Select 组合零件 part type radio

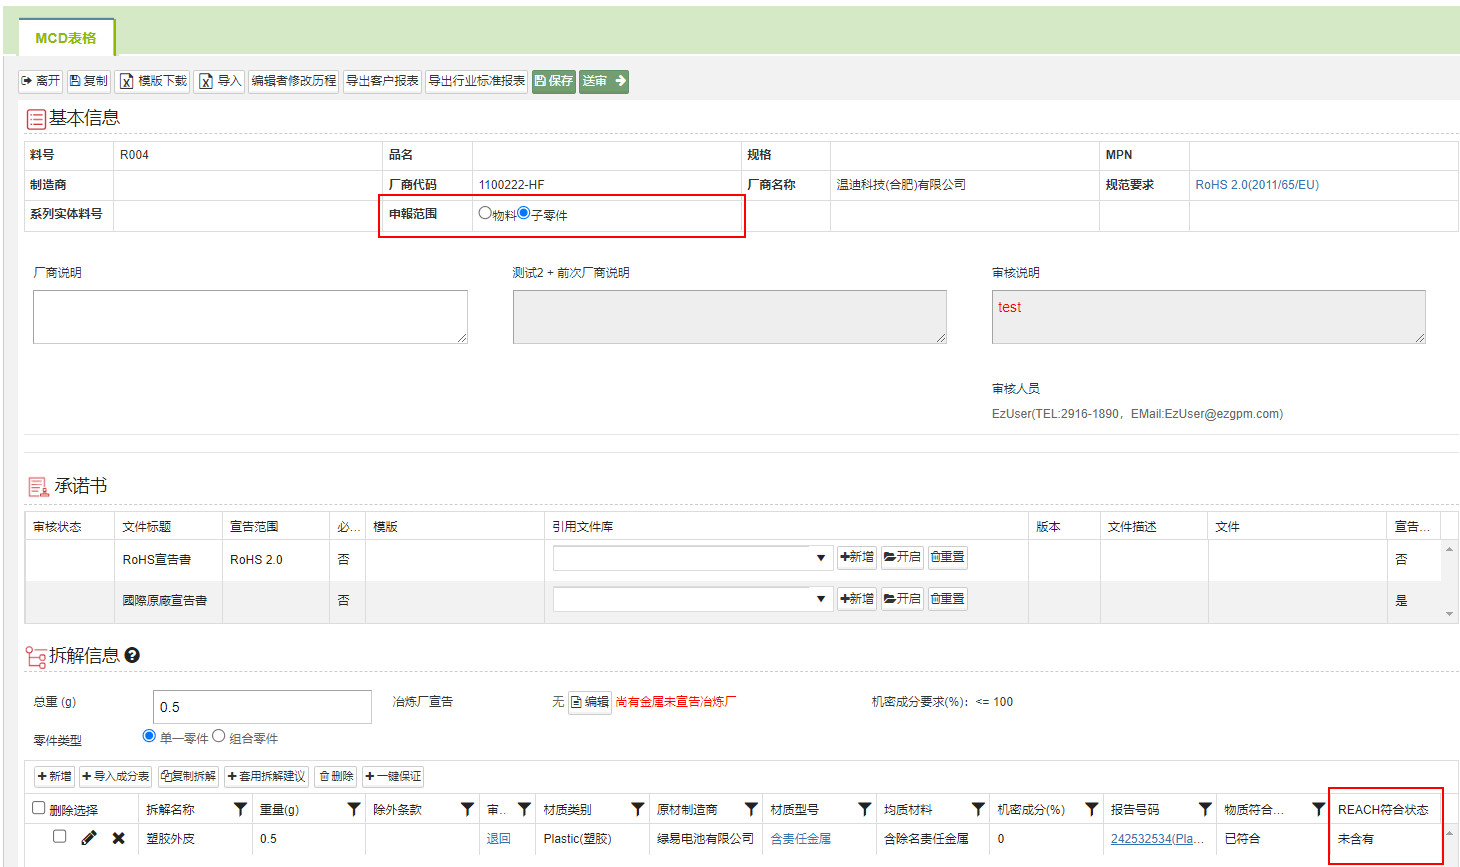coord(219,736)
